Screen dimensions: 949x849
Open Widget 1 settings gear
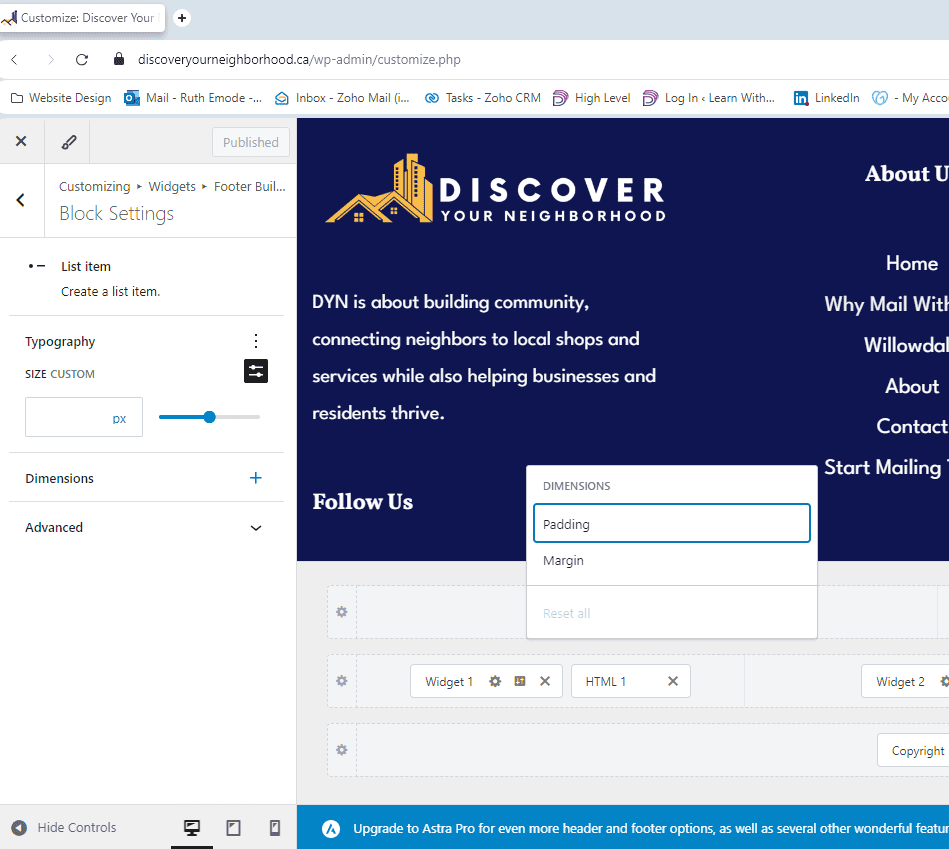pyautogui.click(x=495, y=681)
